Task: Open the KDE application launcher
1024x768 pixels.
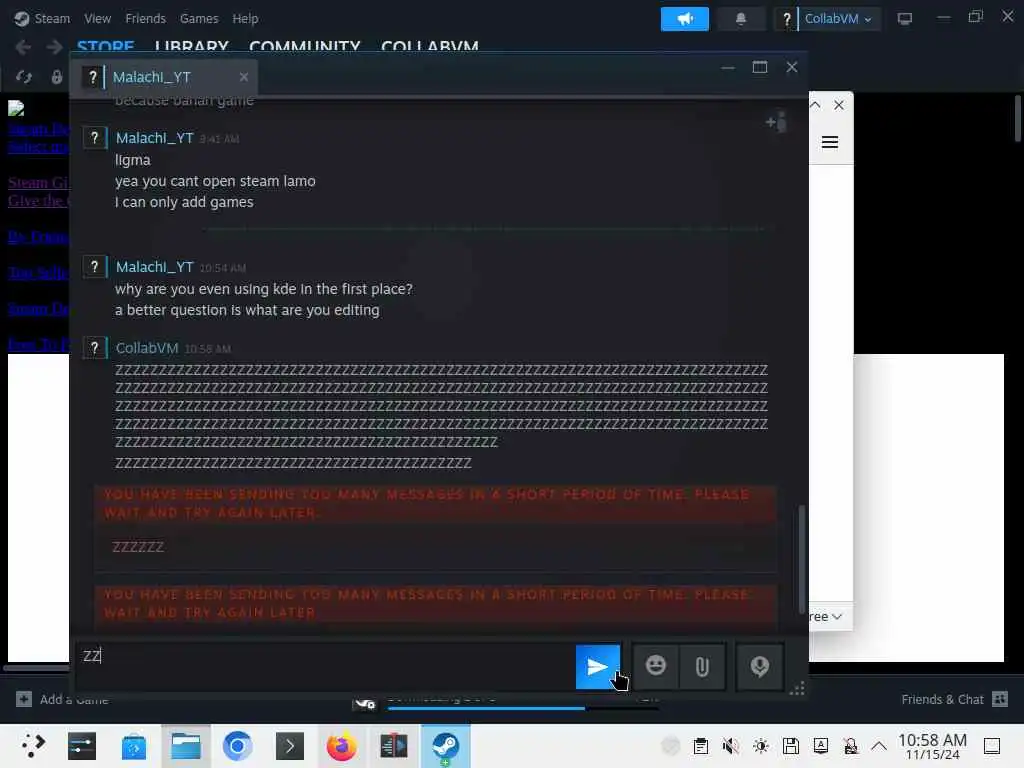Action: click(x=33, y=746)
